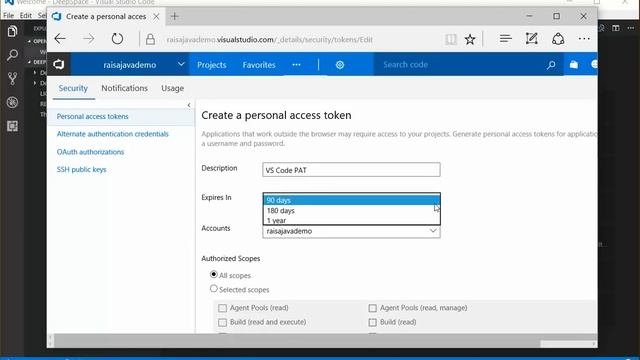Open a new browser tab
This screenshot has height=360, width=640.
pyautogui.click(x=175, y=16)
